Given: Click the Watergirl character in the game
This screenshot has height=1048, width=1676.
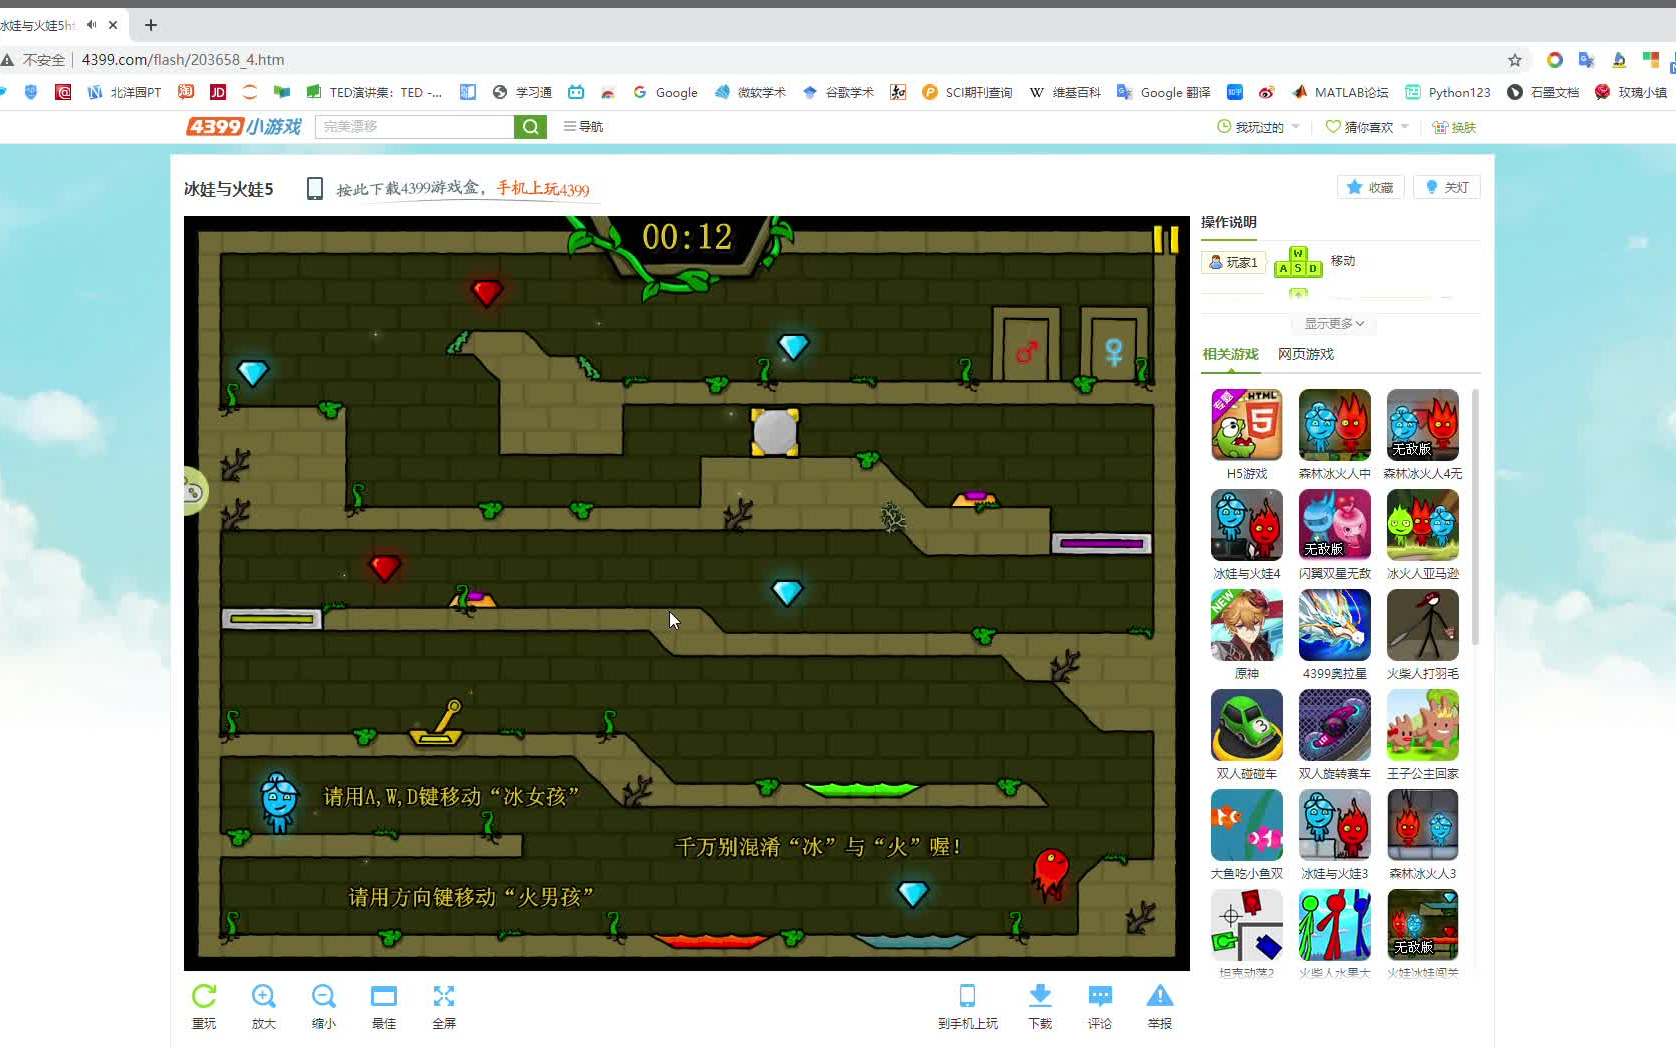Looking at the screenshot, I should 278,802.
